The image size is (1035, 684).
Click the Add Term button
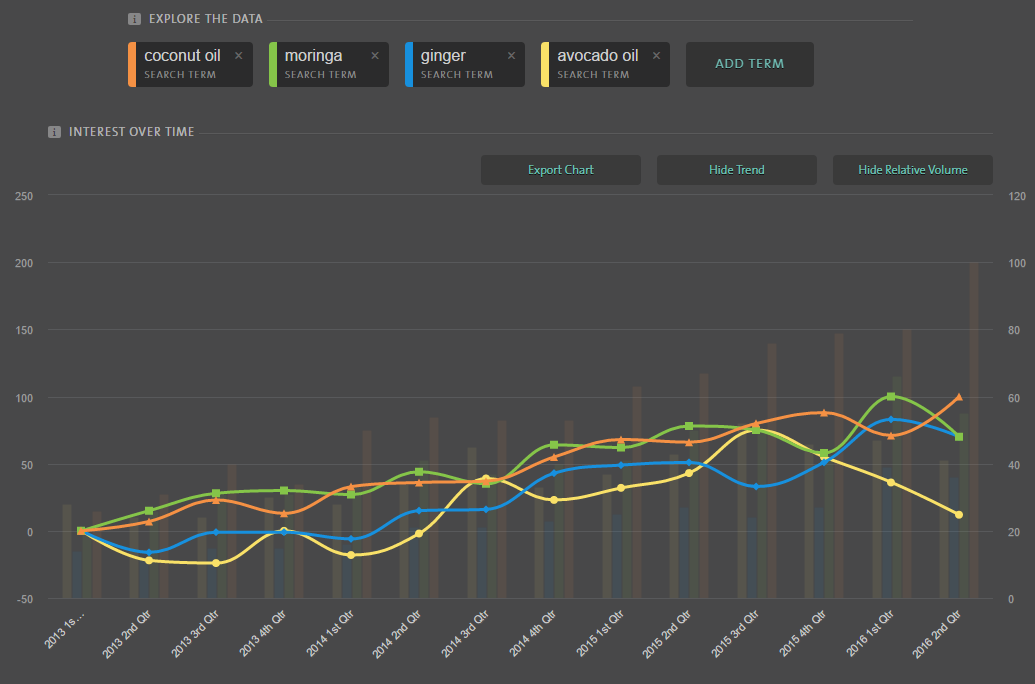[x=749, y=64]
